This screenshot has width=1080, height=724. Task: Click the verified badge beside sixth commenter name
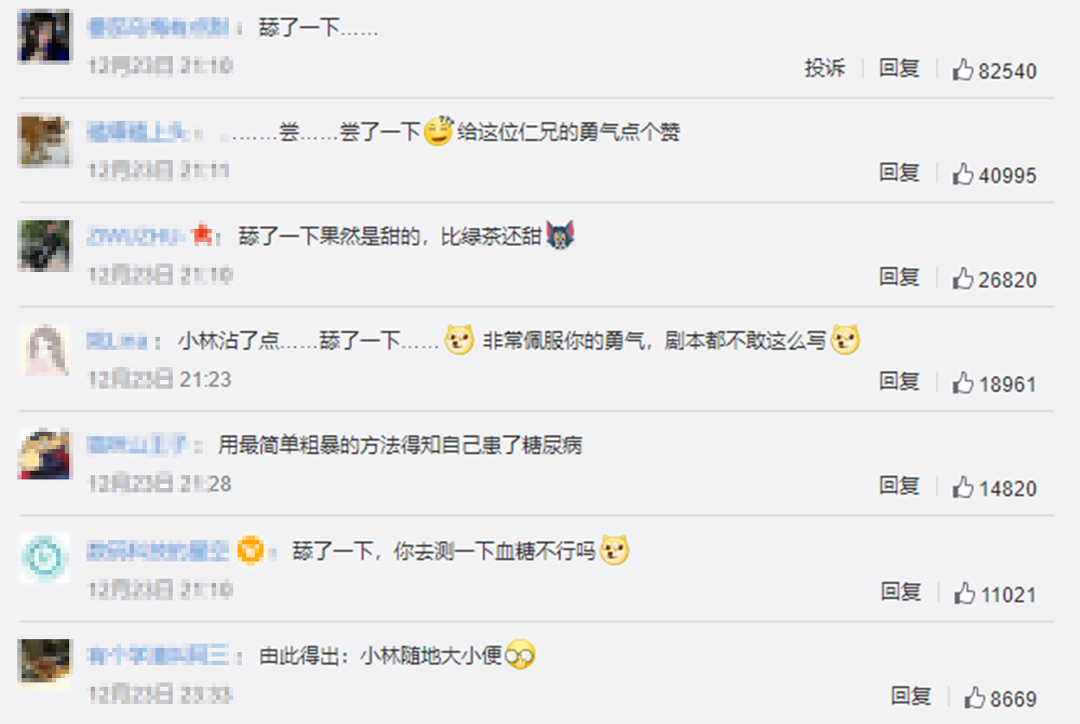click(250, 550)
